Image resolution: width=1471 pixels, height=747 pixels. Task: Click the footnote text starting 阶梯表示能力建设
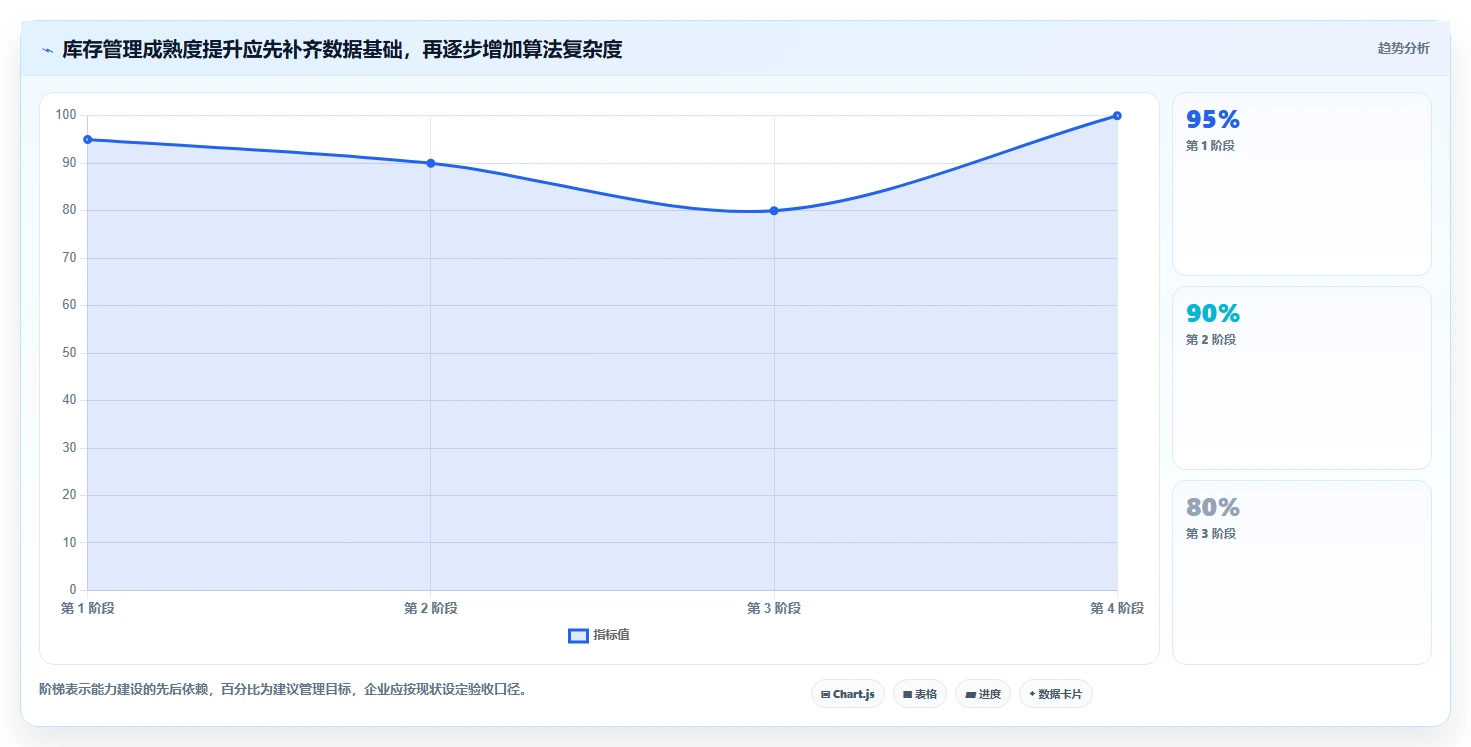[x=283, y=689]
